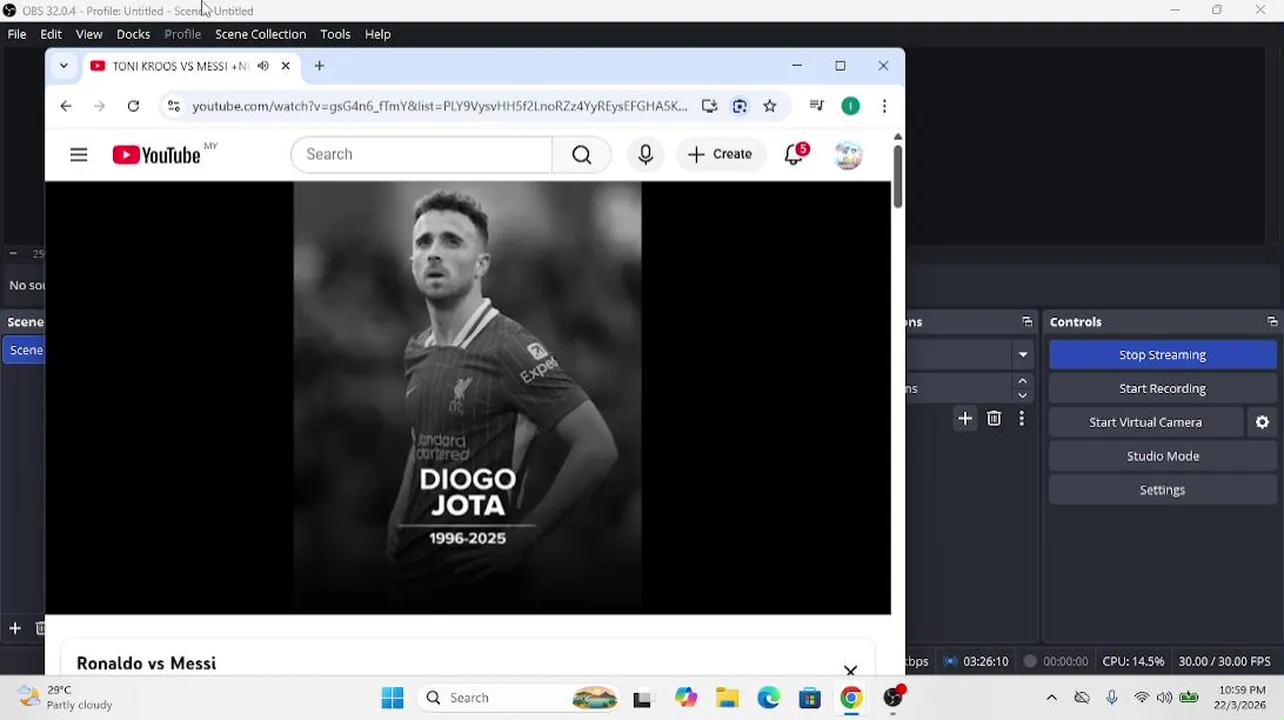Click Stop Streaming
The width and height of the screenshot is (1284, 720).
(x=1162, y=355)
